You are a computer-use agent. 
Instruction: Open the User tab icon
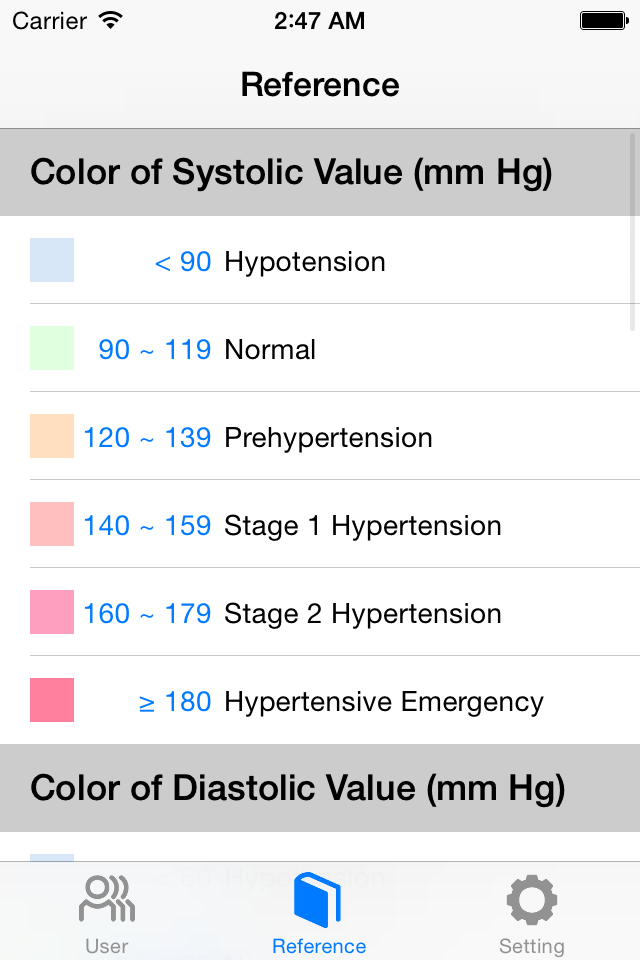pyautogui.click(x=107, y=899)
